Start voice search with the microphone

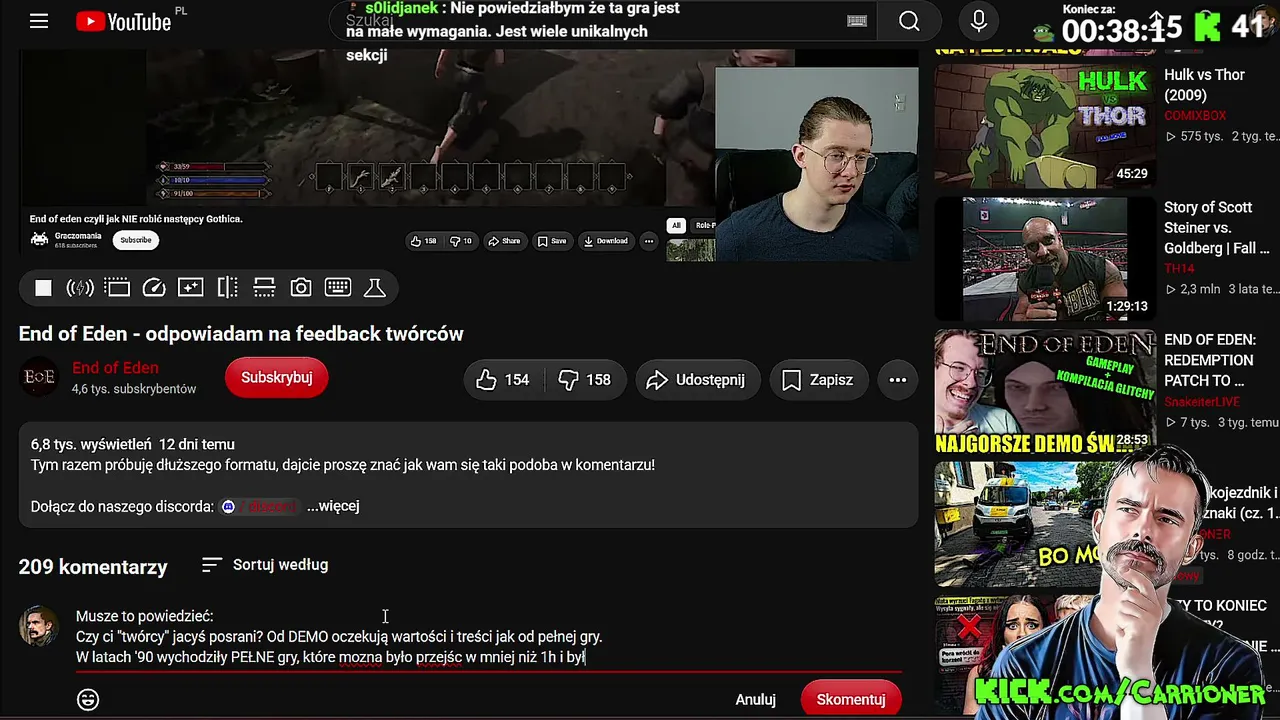click(979, 21)
